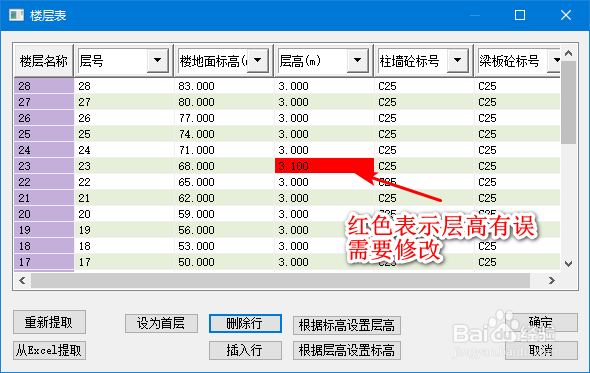Select floor name cell 20

click(44, 214)
